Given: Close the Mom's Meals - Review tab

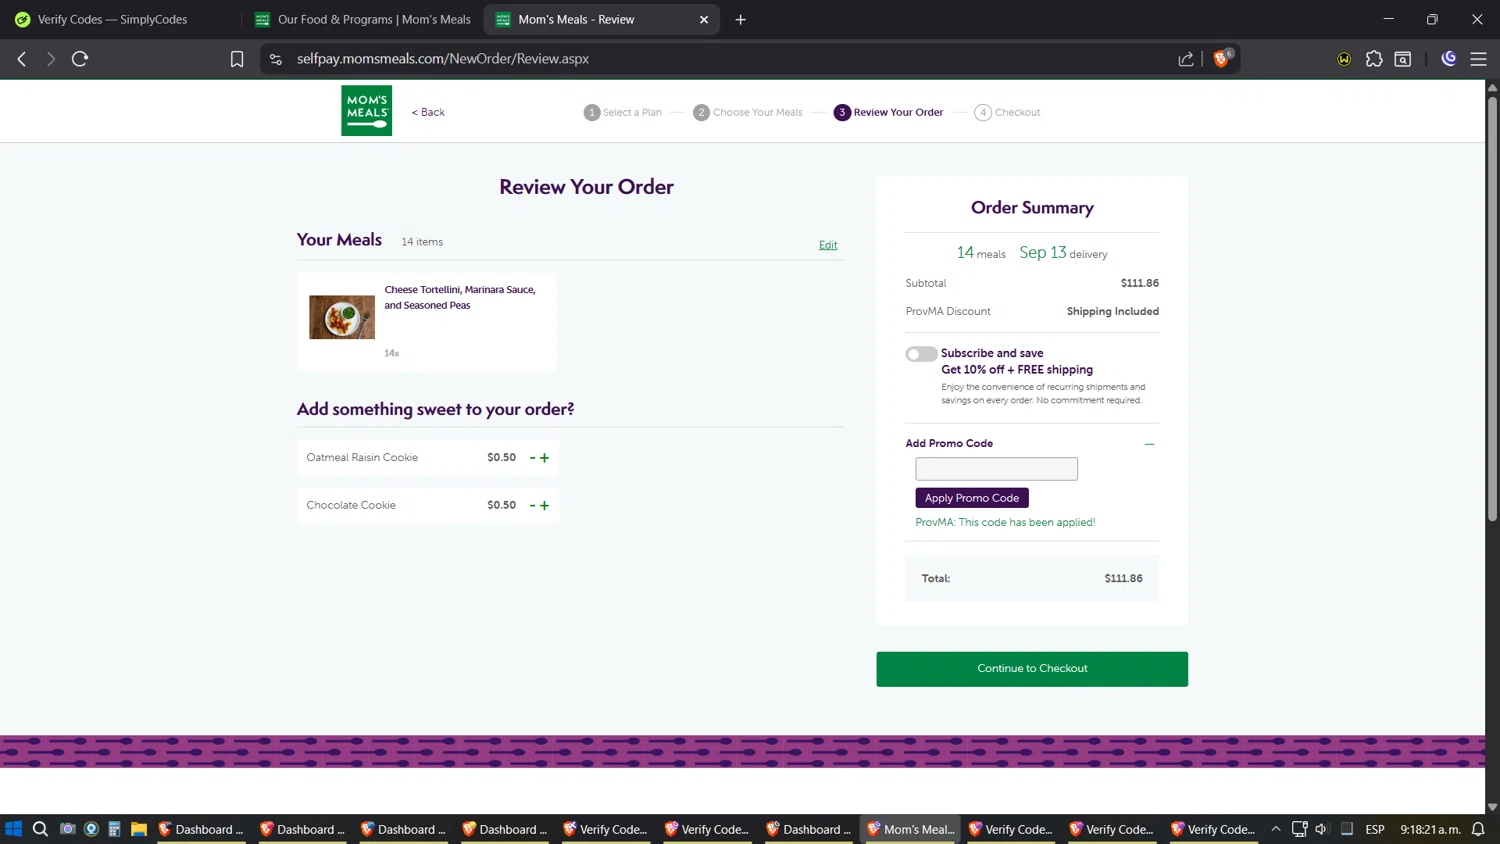Looking at the screenshot, I should (x=703, y=19).
